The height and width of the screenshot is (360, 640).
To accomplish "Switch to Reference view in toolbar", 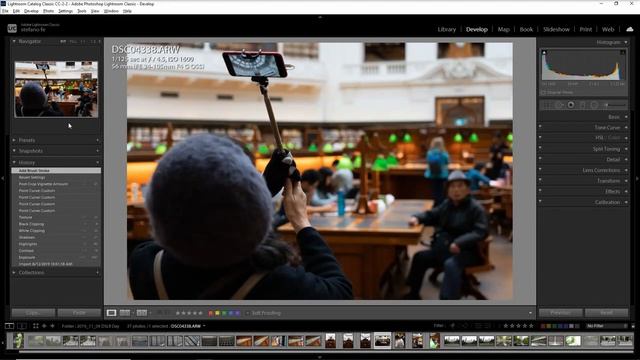I will coord(125,313).
